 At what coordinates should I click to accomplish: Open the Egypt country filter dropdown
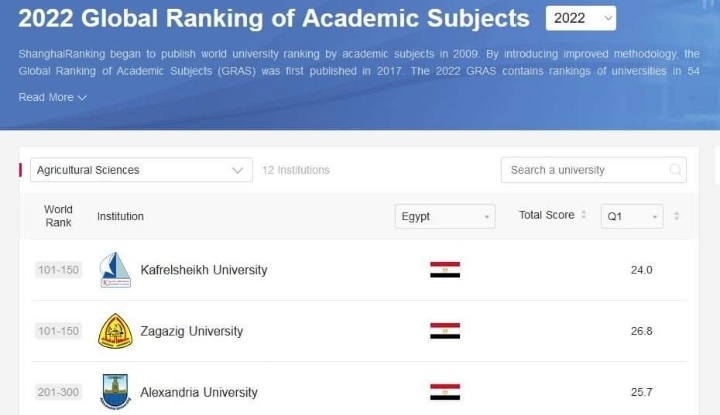[x=445, y=216]
